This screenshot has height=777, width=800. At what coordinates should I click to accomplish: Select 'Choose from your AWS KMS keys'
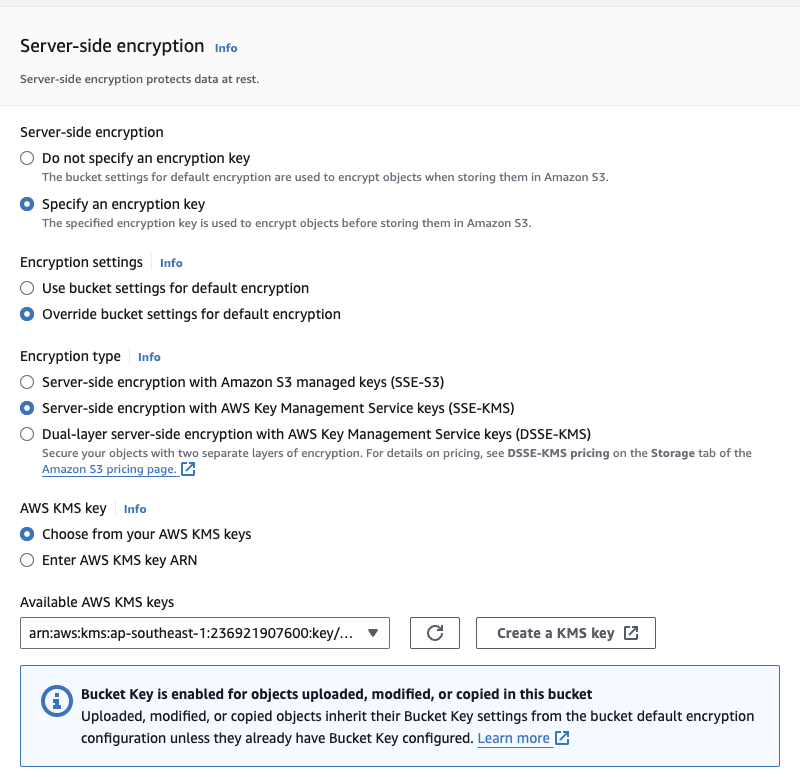click(x=27, y=534)
